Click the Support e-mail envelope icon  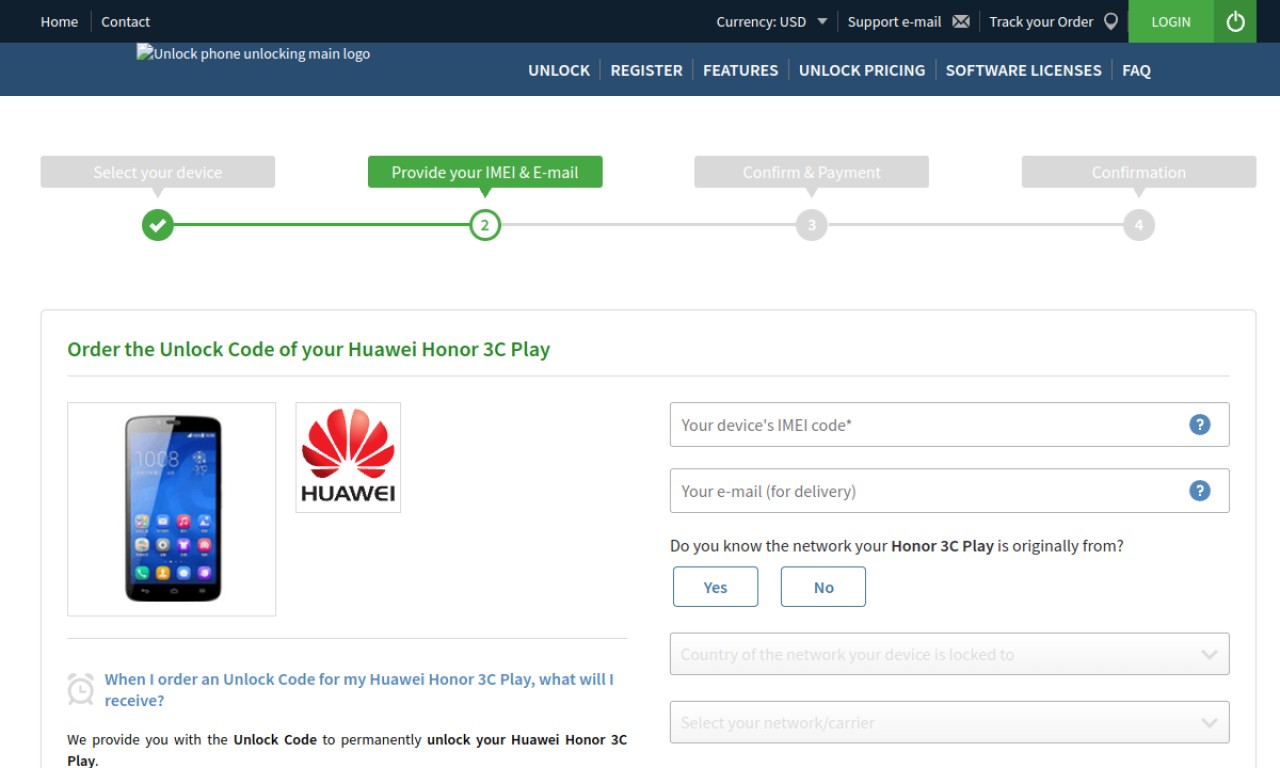[x=961, y=21]
